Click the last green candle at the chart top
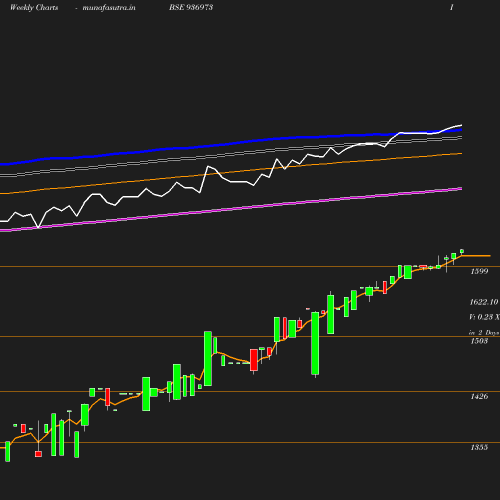The image size is (500, 500). (x=462, y=251)
